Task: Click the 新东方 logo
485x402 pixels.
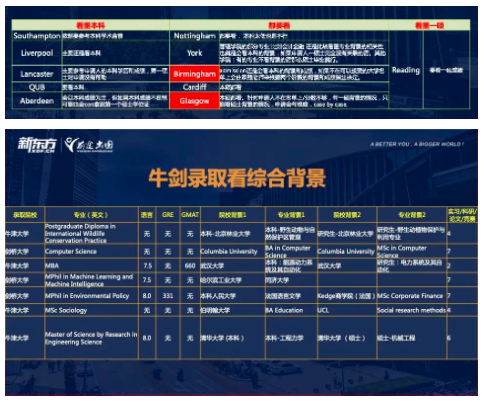Action: point(37,145)
